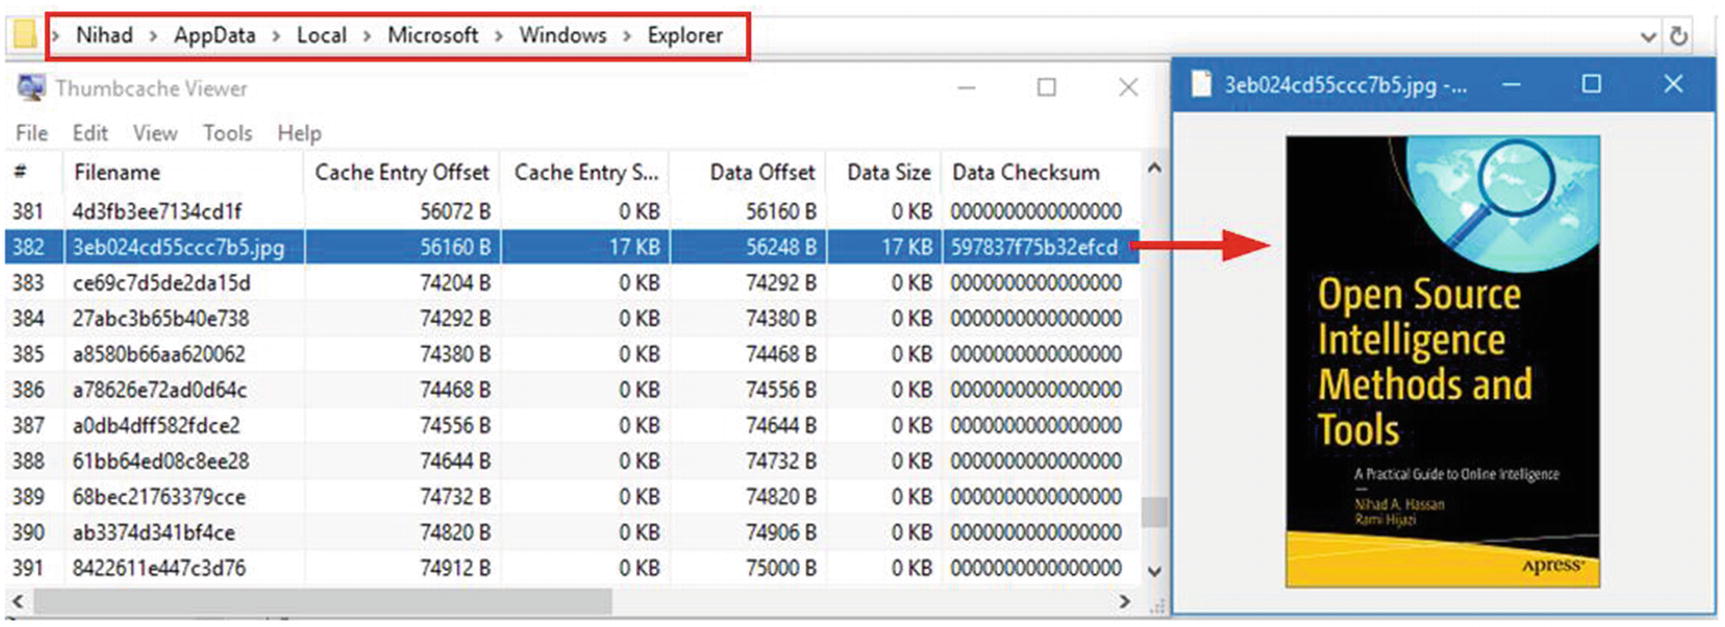Open the Help menu
The image size is (1725, 627).
299,133
